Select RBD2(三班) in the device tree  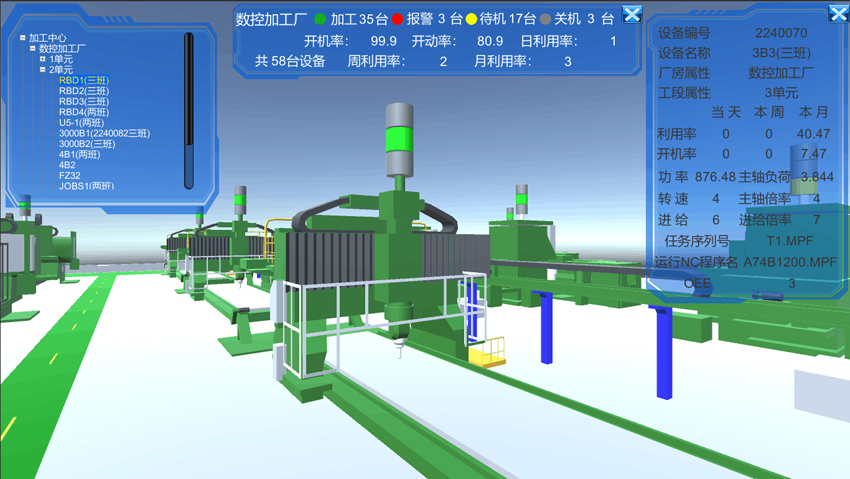point(84,91)
